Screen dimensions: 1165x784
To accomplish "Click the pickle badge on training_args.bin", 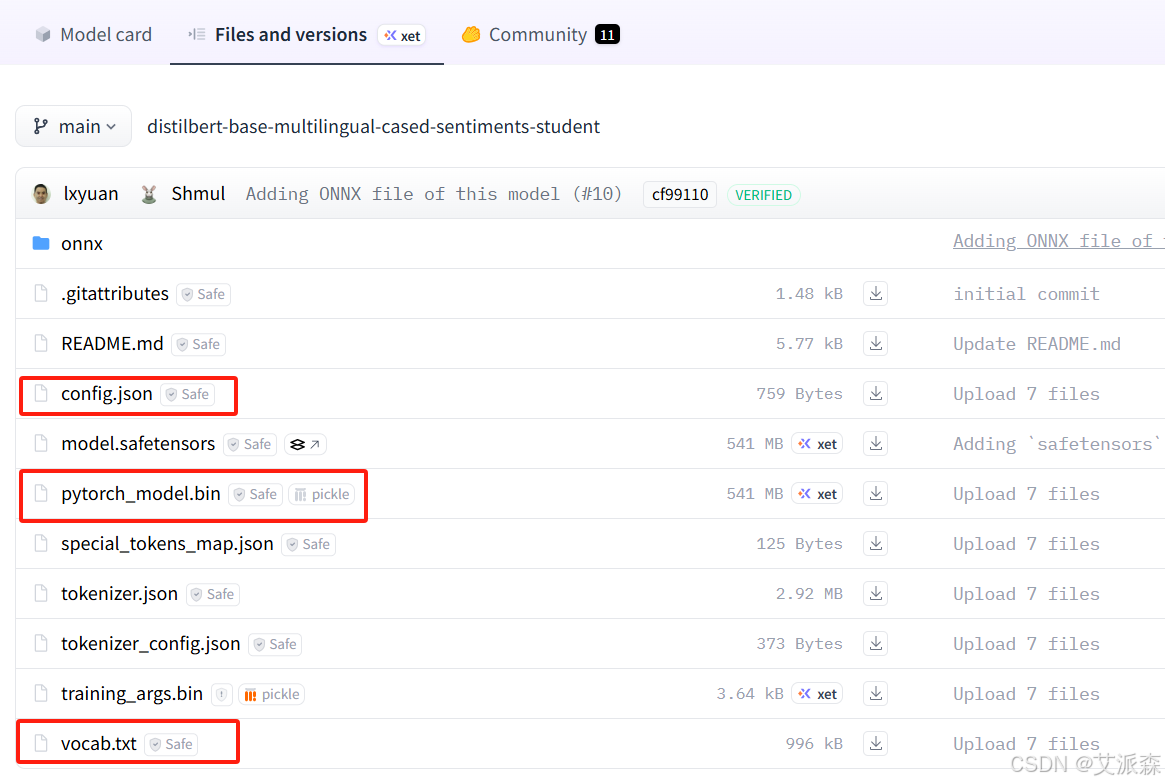I will tap(271, 693).
